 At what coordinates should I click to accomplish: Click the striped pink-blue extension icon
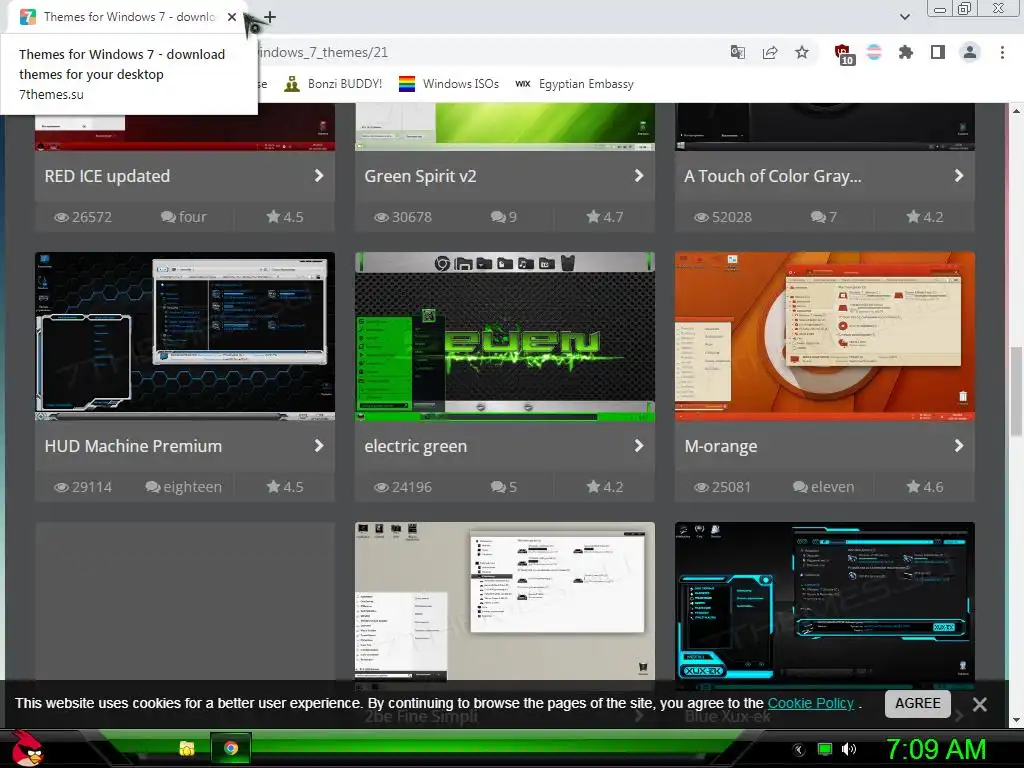pyautogui.click(x=874, y=53)
